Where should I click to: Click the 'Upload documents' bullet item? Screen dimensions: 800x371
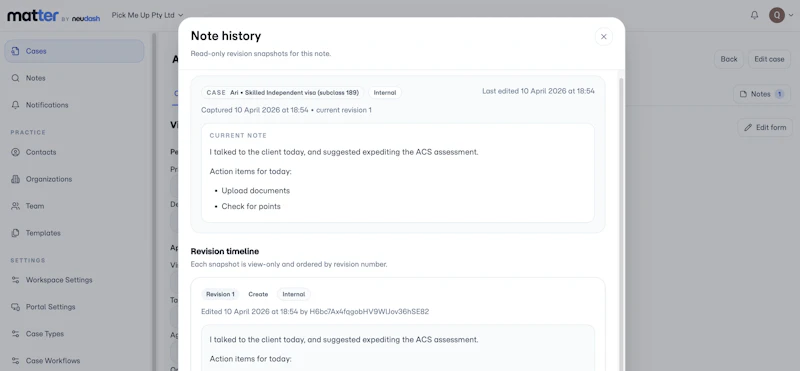pos(256,191)
